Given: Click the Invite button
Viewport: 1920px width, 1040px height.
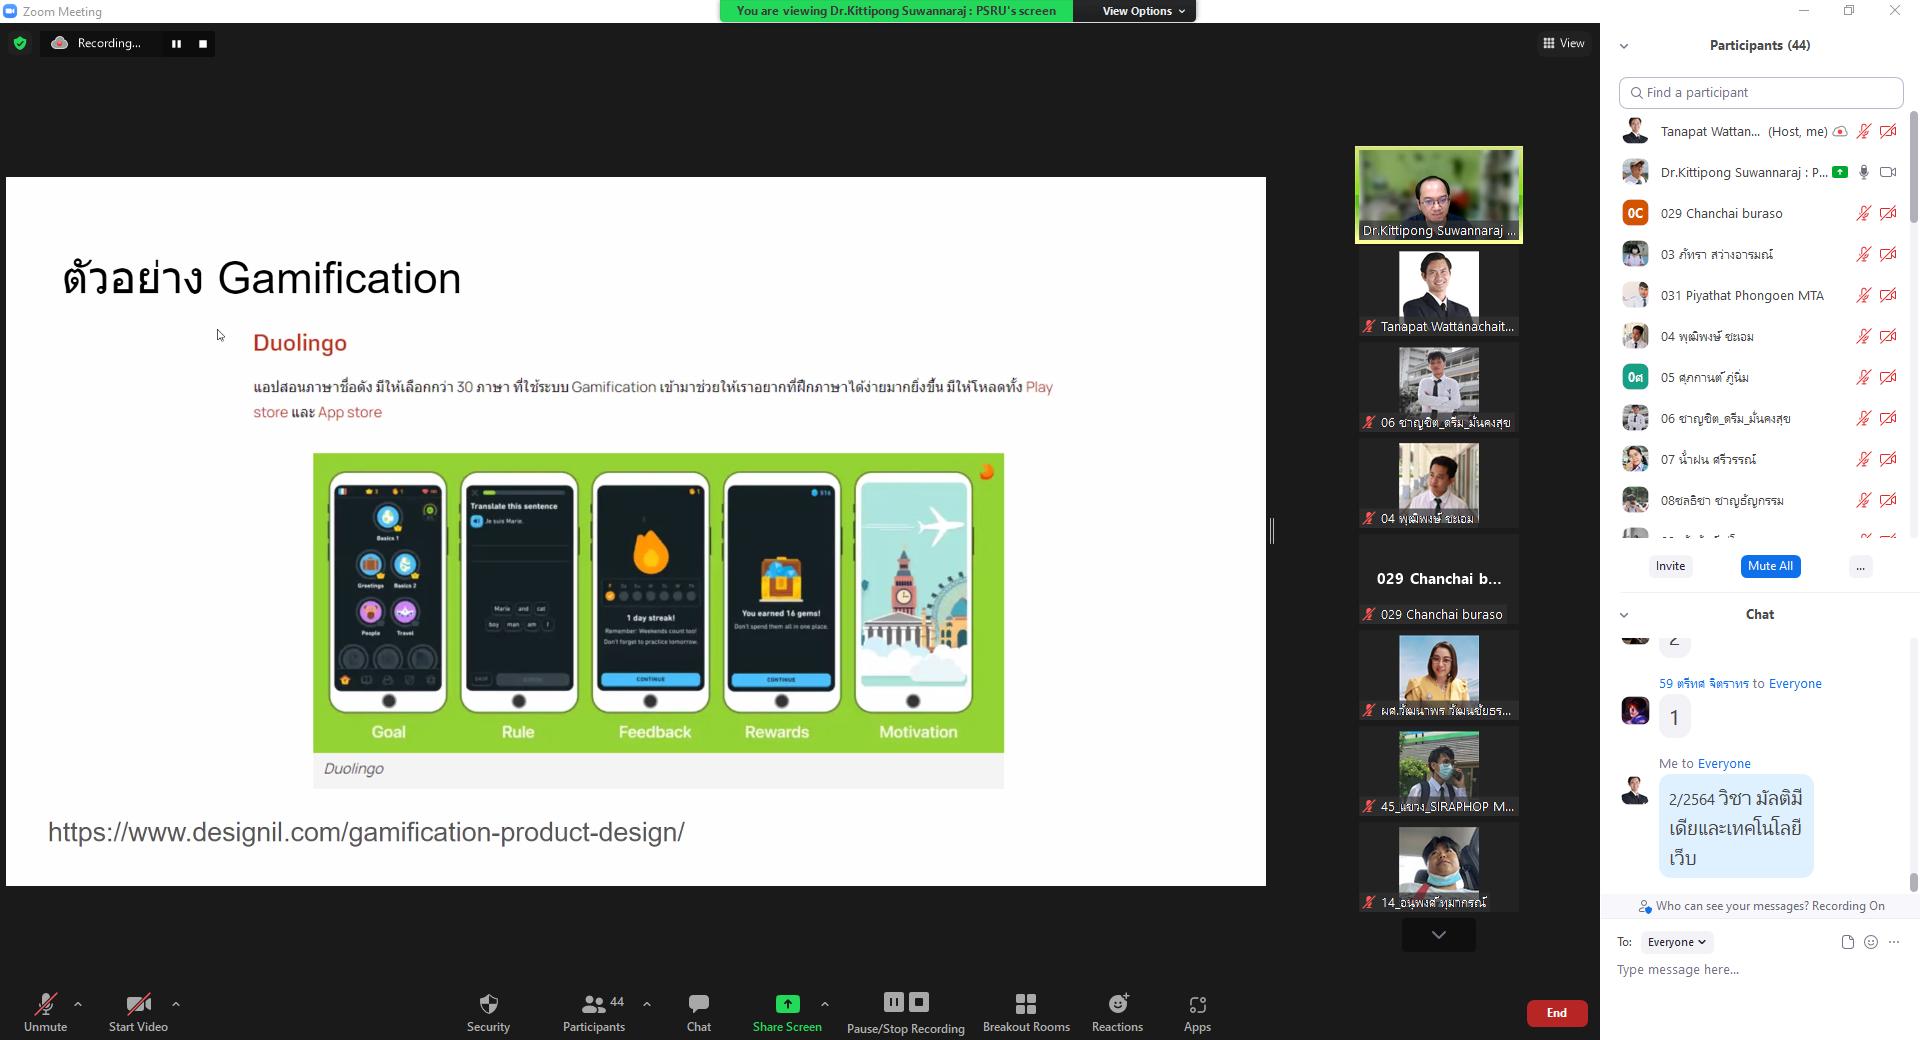Looking at the screenshot, I should (1670, 566).
